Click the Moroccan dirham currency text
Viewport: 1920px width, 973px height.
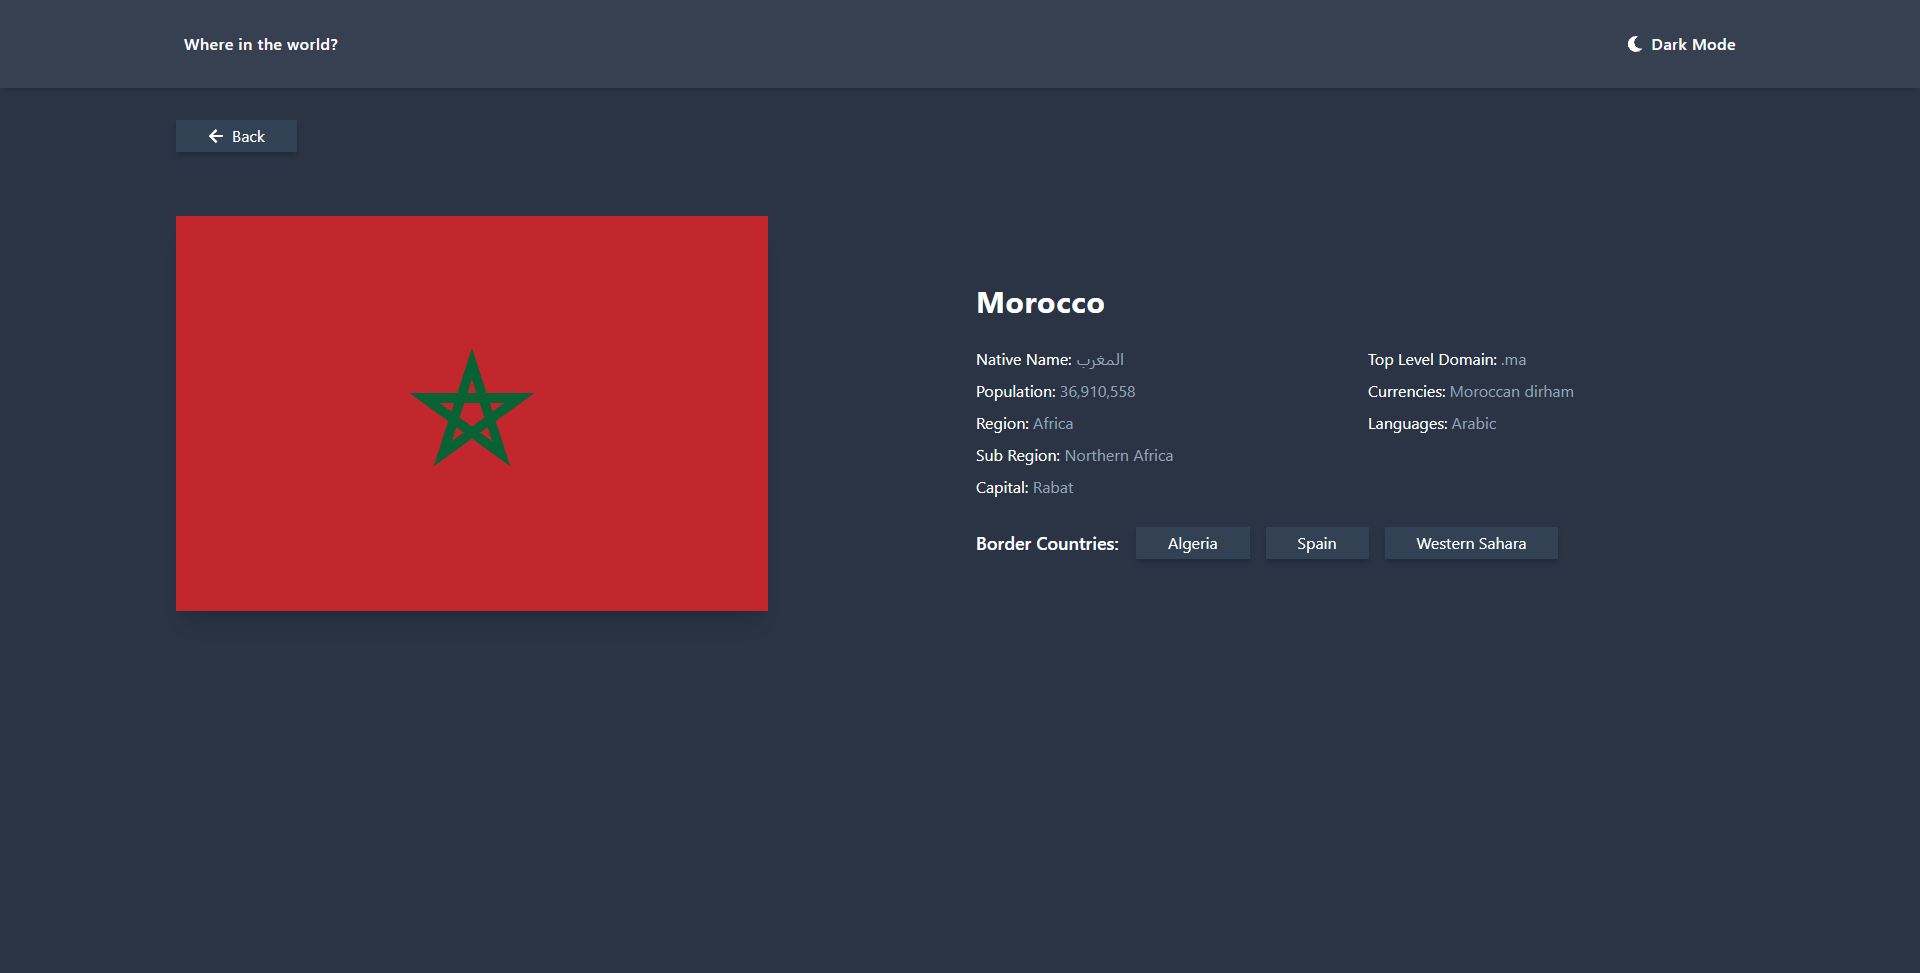pos(1511,391)
